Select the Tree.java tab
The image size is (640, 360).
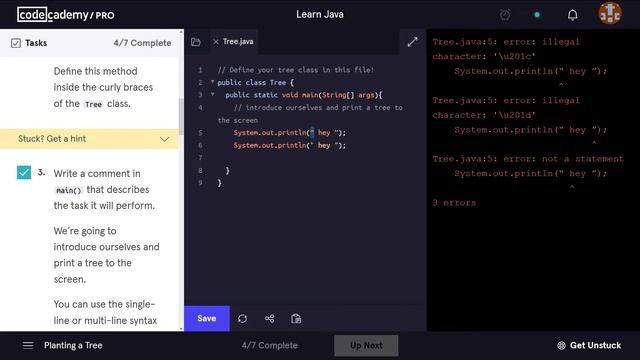238,42
